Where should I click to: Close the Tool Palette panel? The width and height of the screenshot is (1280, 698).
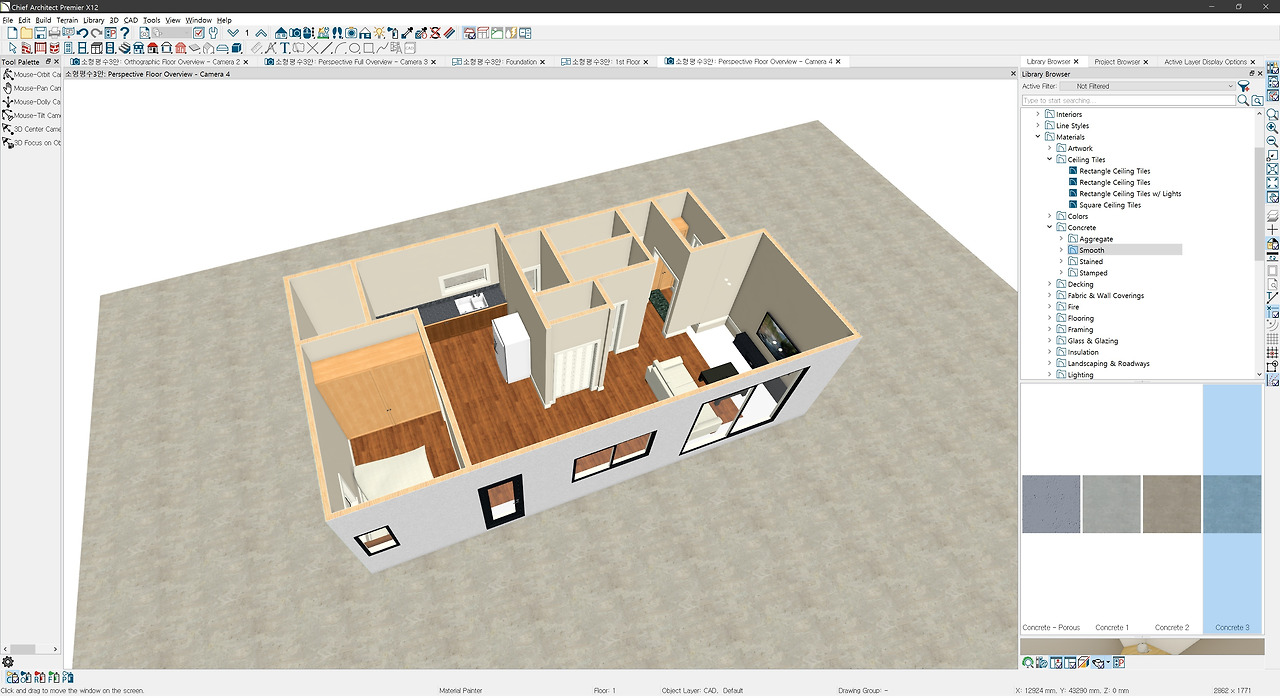[x=57, y=62]
